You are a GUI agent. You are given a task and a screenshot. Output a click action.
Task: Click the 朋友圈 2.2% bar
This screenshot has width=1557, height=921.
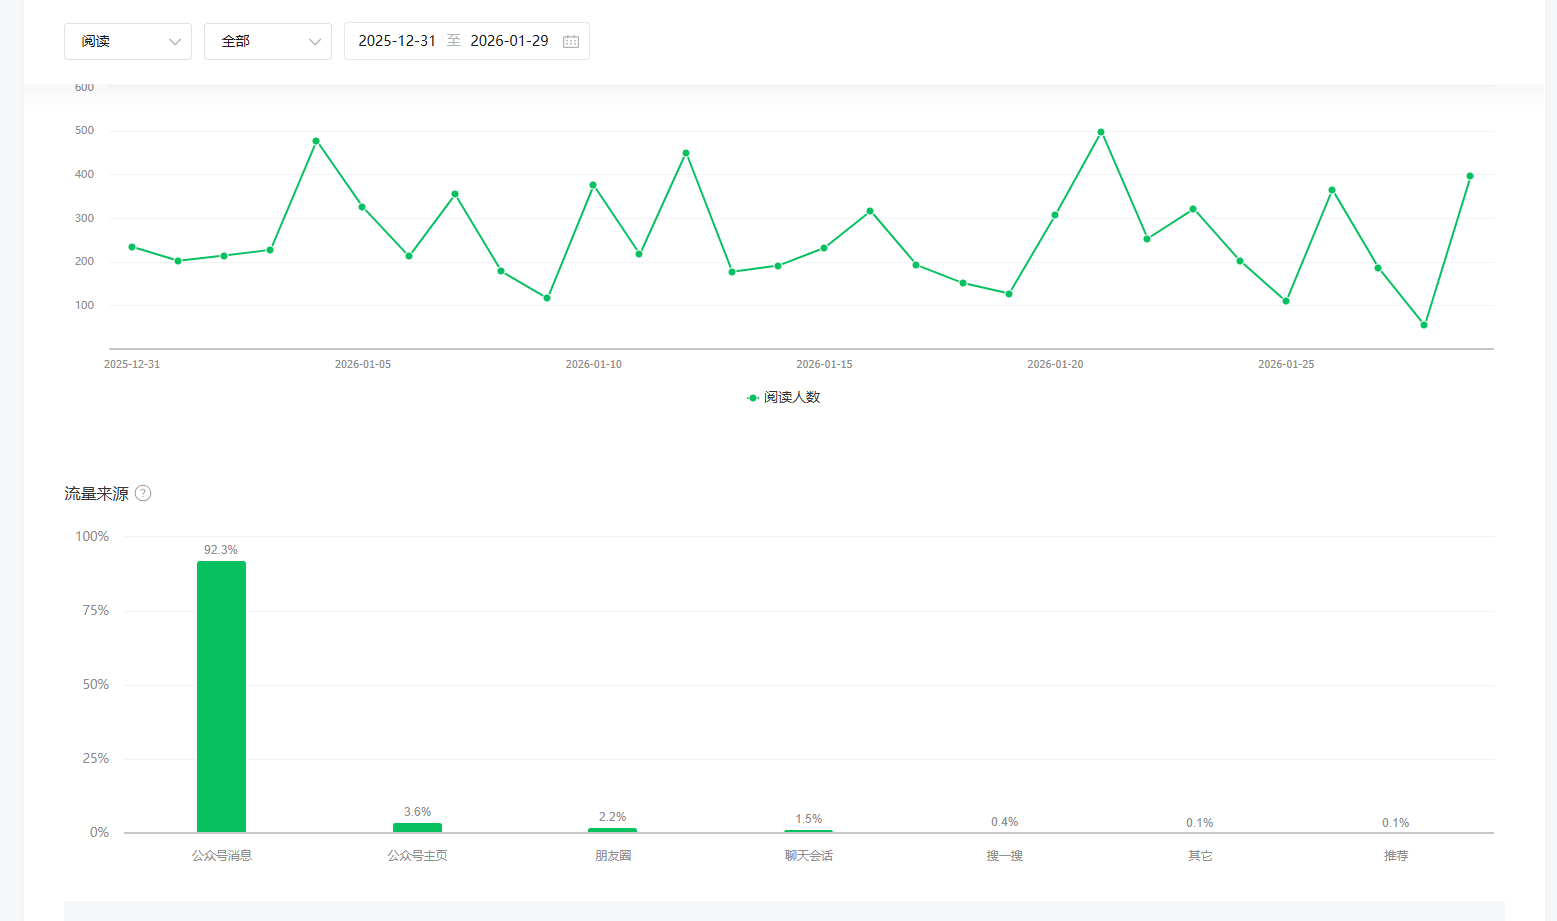pos(612,829)
